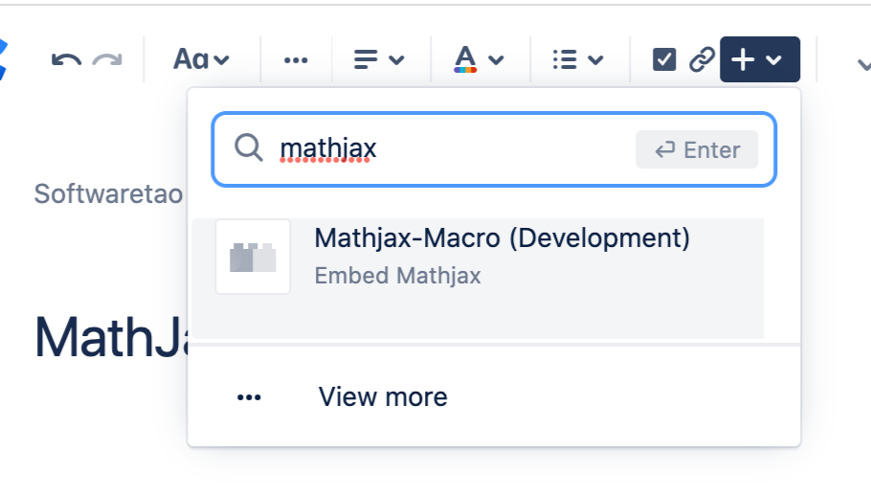
Task: Click the Undo arrow icon
Action: click(x=66, y=60)
